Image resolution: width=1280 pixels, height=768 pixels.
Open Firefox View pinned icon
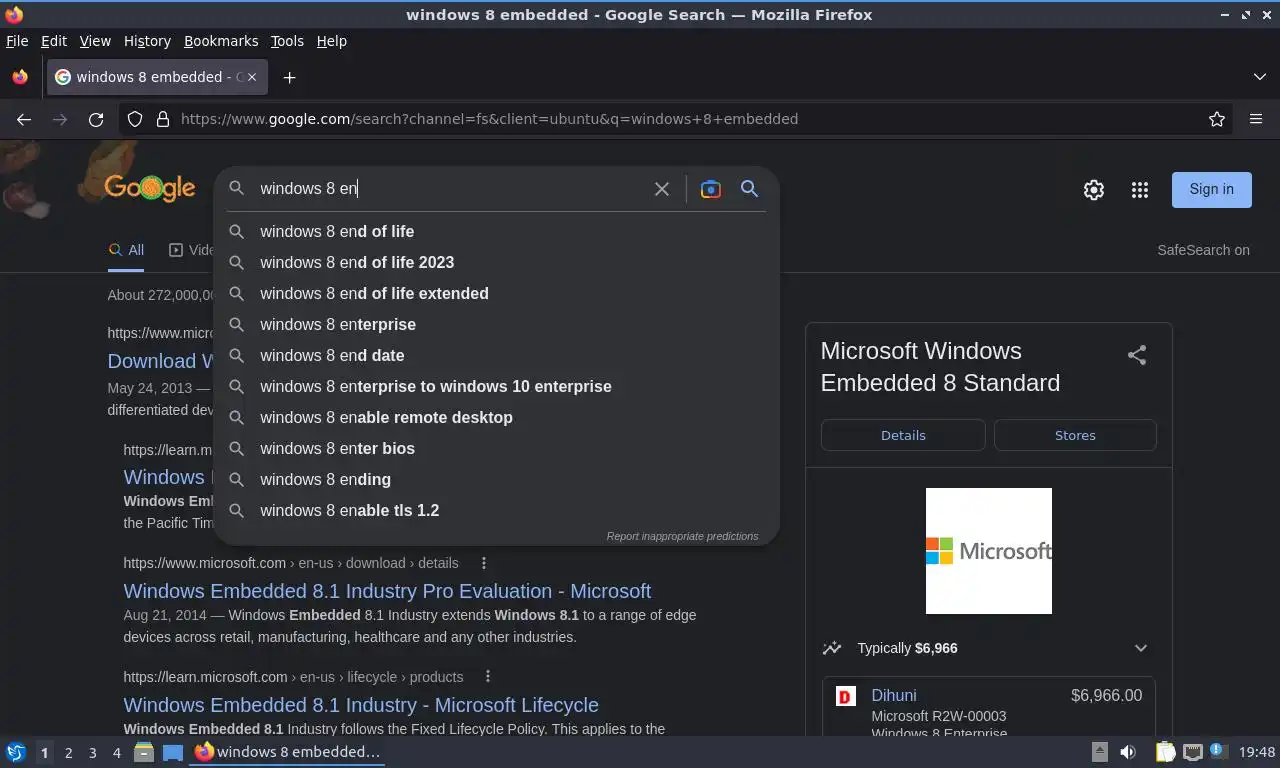[x=20, y=77]
